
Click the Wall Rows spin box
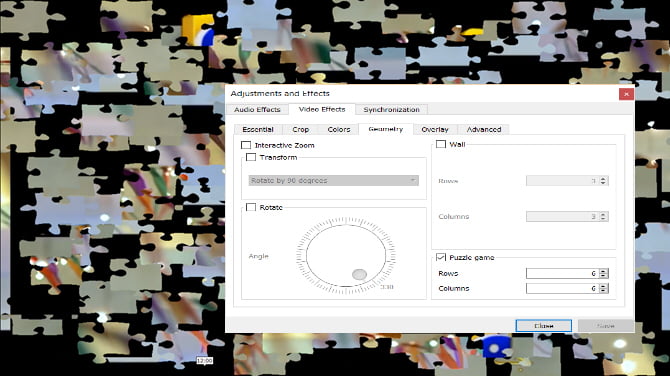pyautogui.click(x=567, y=181)
